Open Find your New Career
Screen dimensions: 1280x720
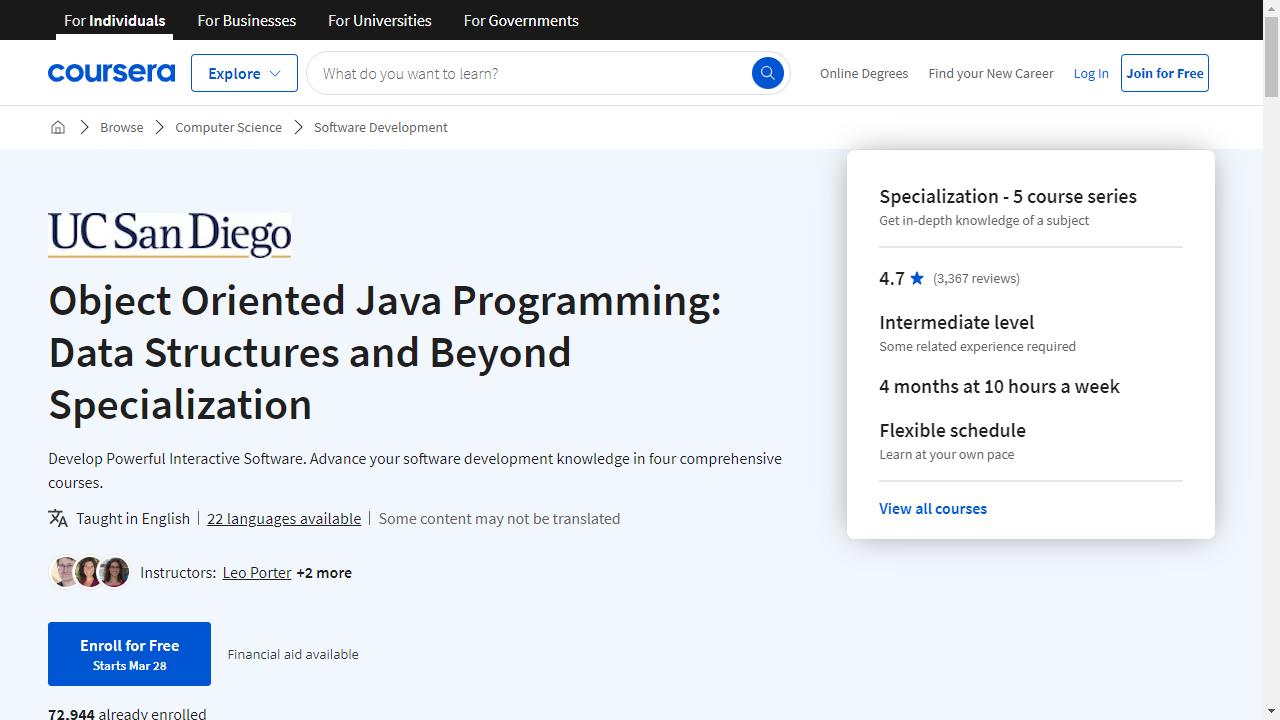pyautogui.click(x=991, y=73)
